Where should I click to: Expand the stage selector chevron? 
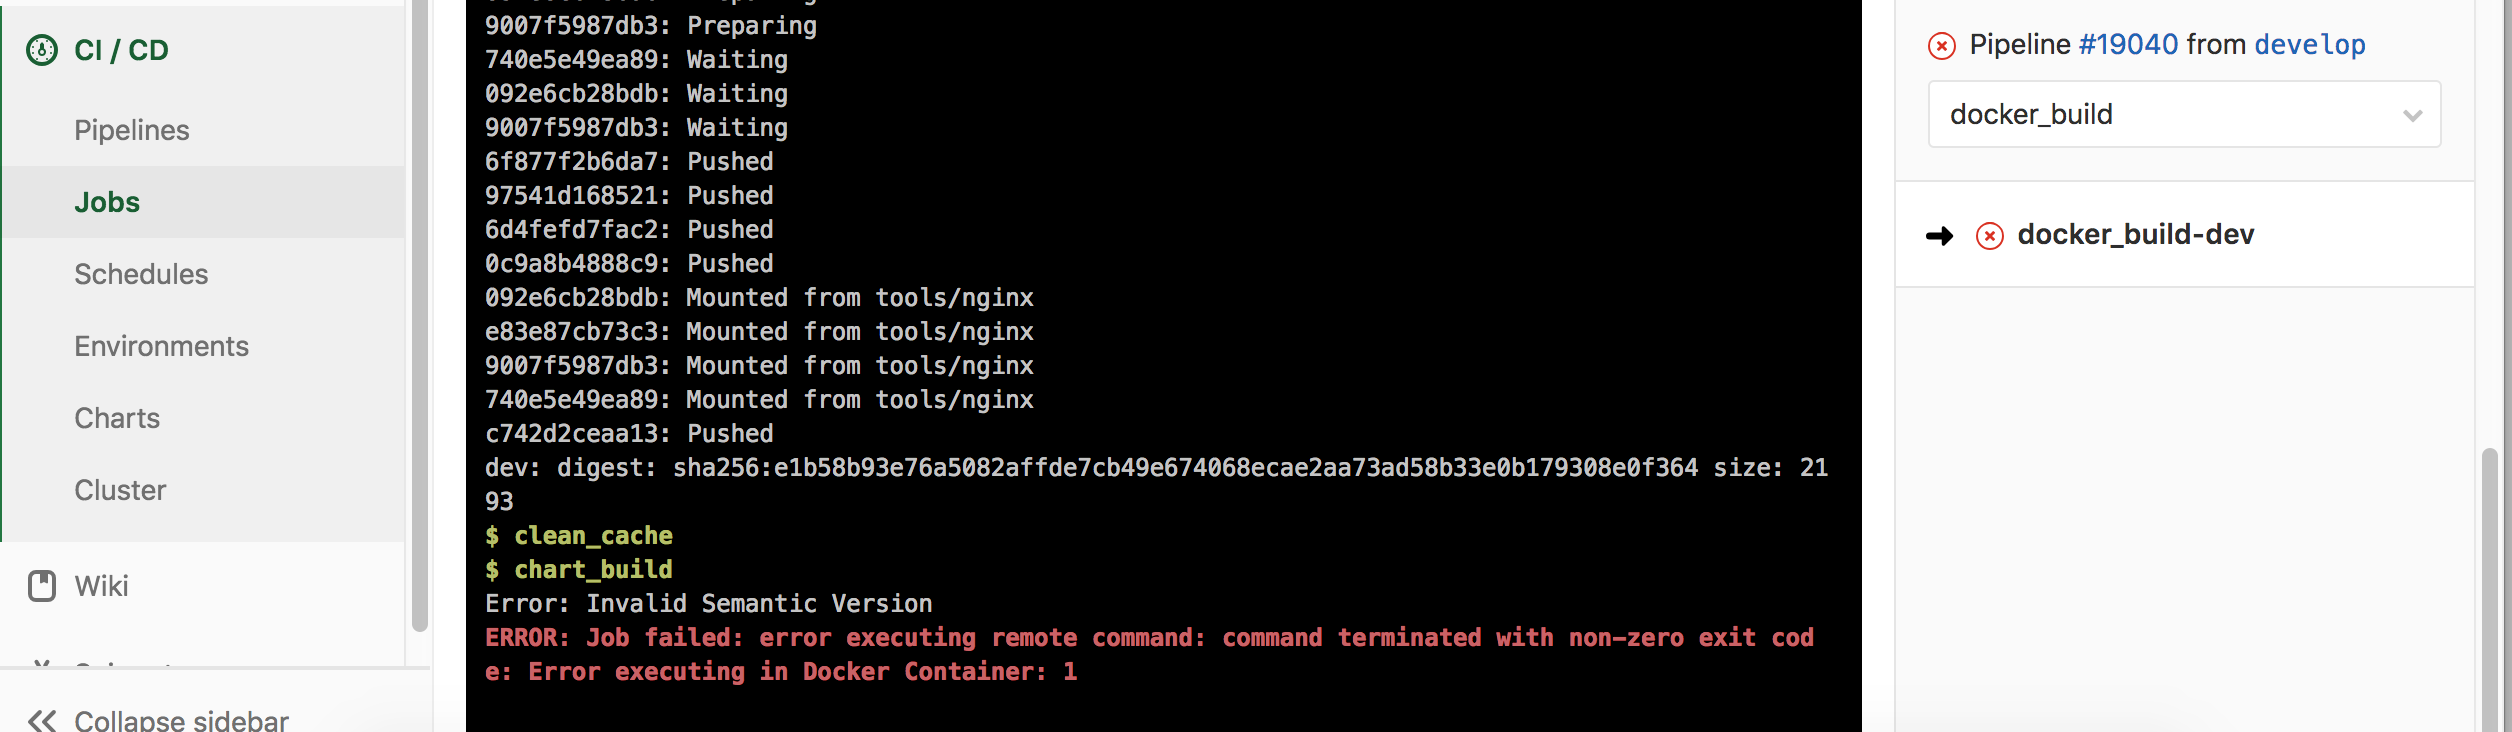(2412, 116)
